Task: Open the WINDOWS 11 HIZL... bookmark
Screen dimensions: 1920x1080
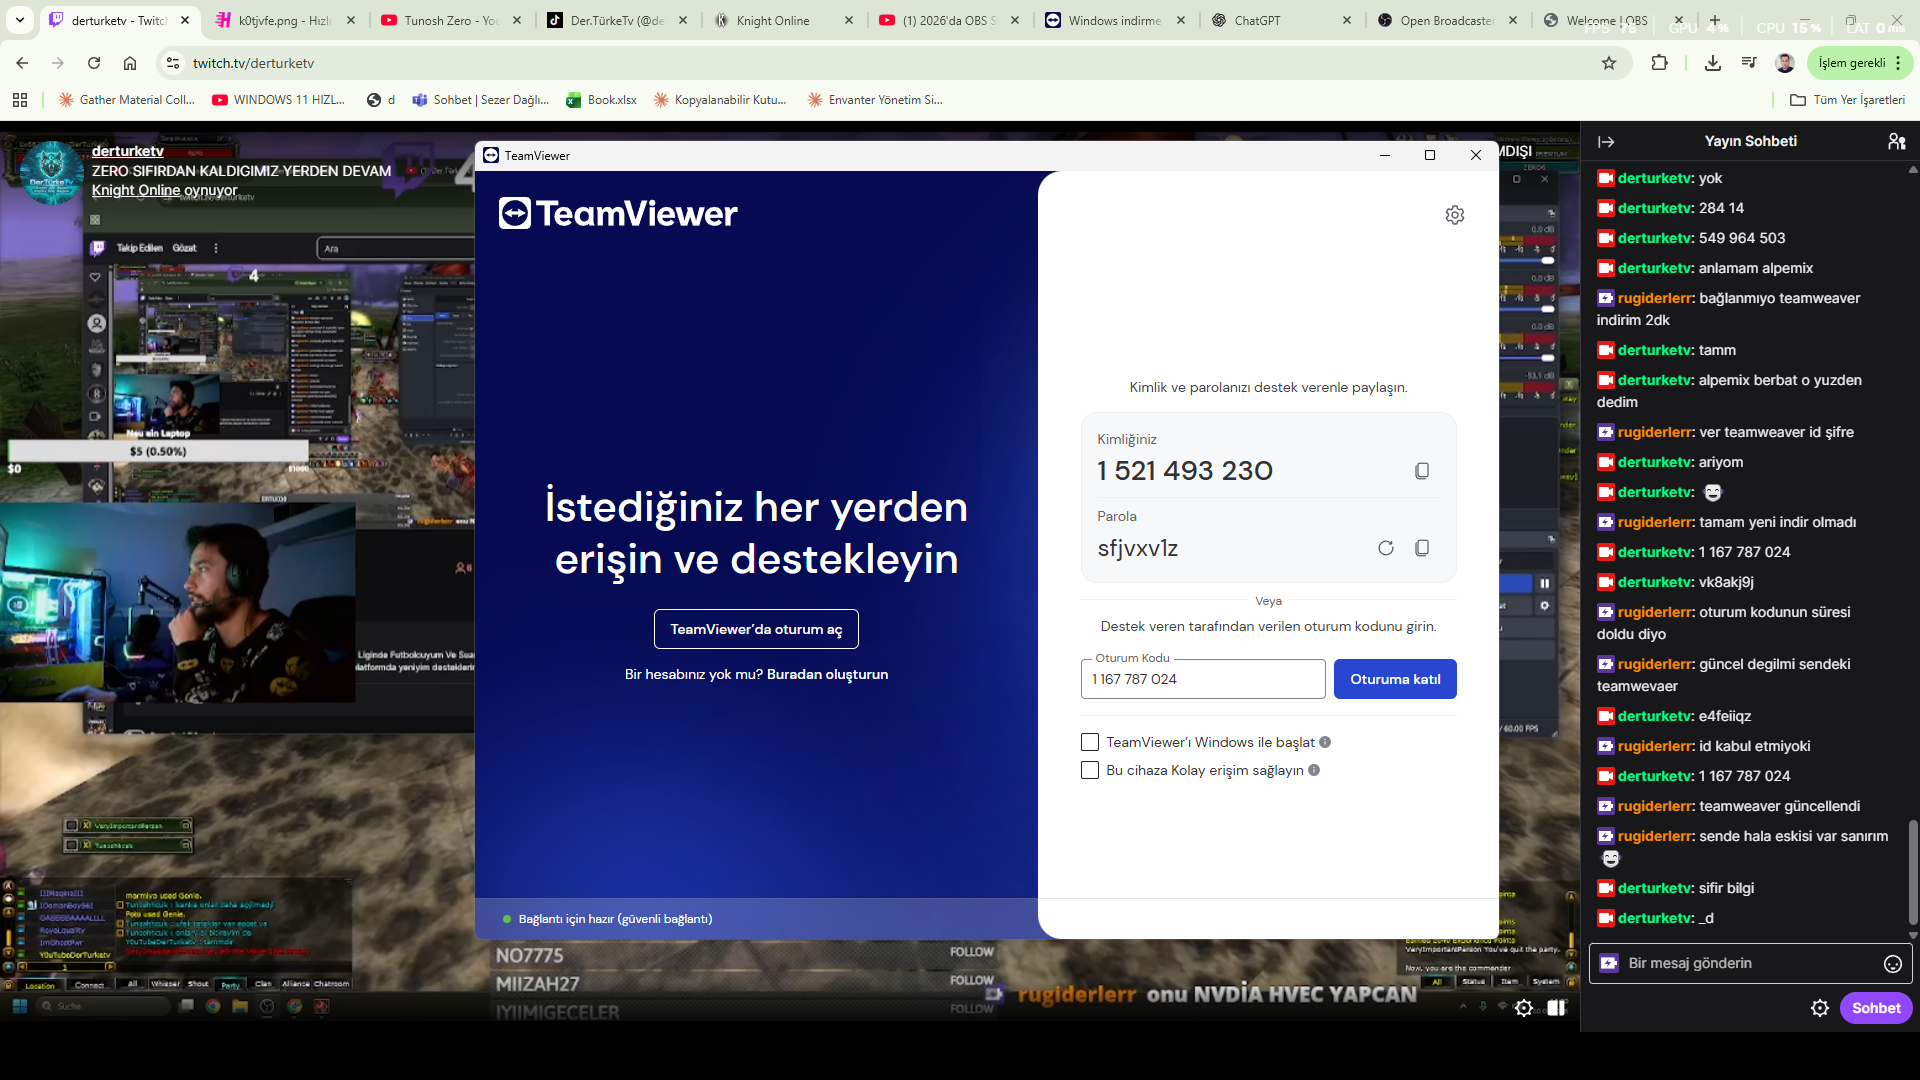Action: click(x=279, y=100)
